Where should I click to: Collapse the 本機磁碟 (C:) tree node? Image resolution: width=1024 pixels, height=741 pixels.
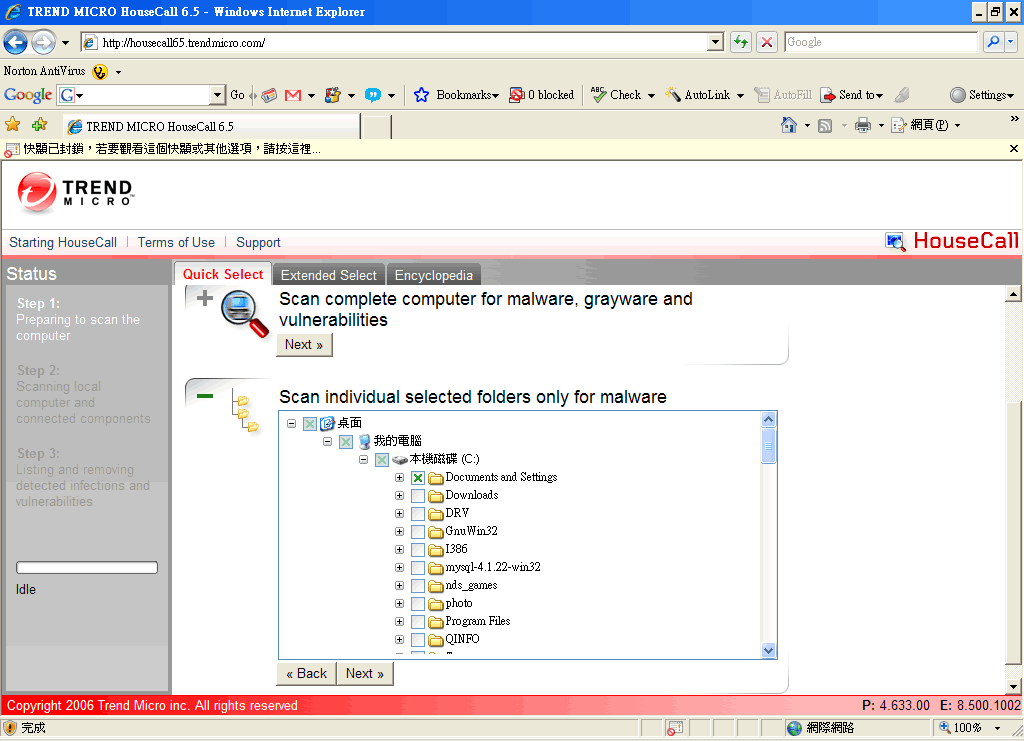(x=364, y=460)
